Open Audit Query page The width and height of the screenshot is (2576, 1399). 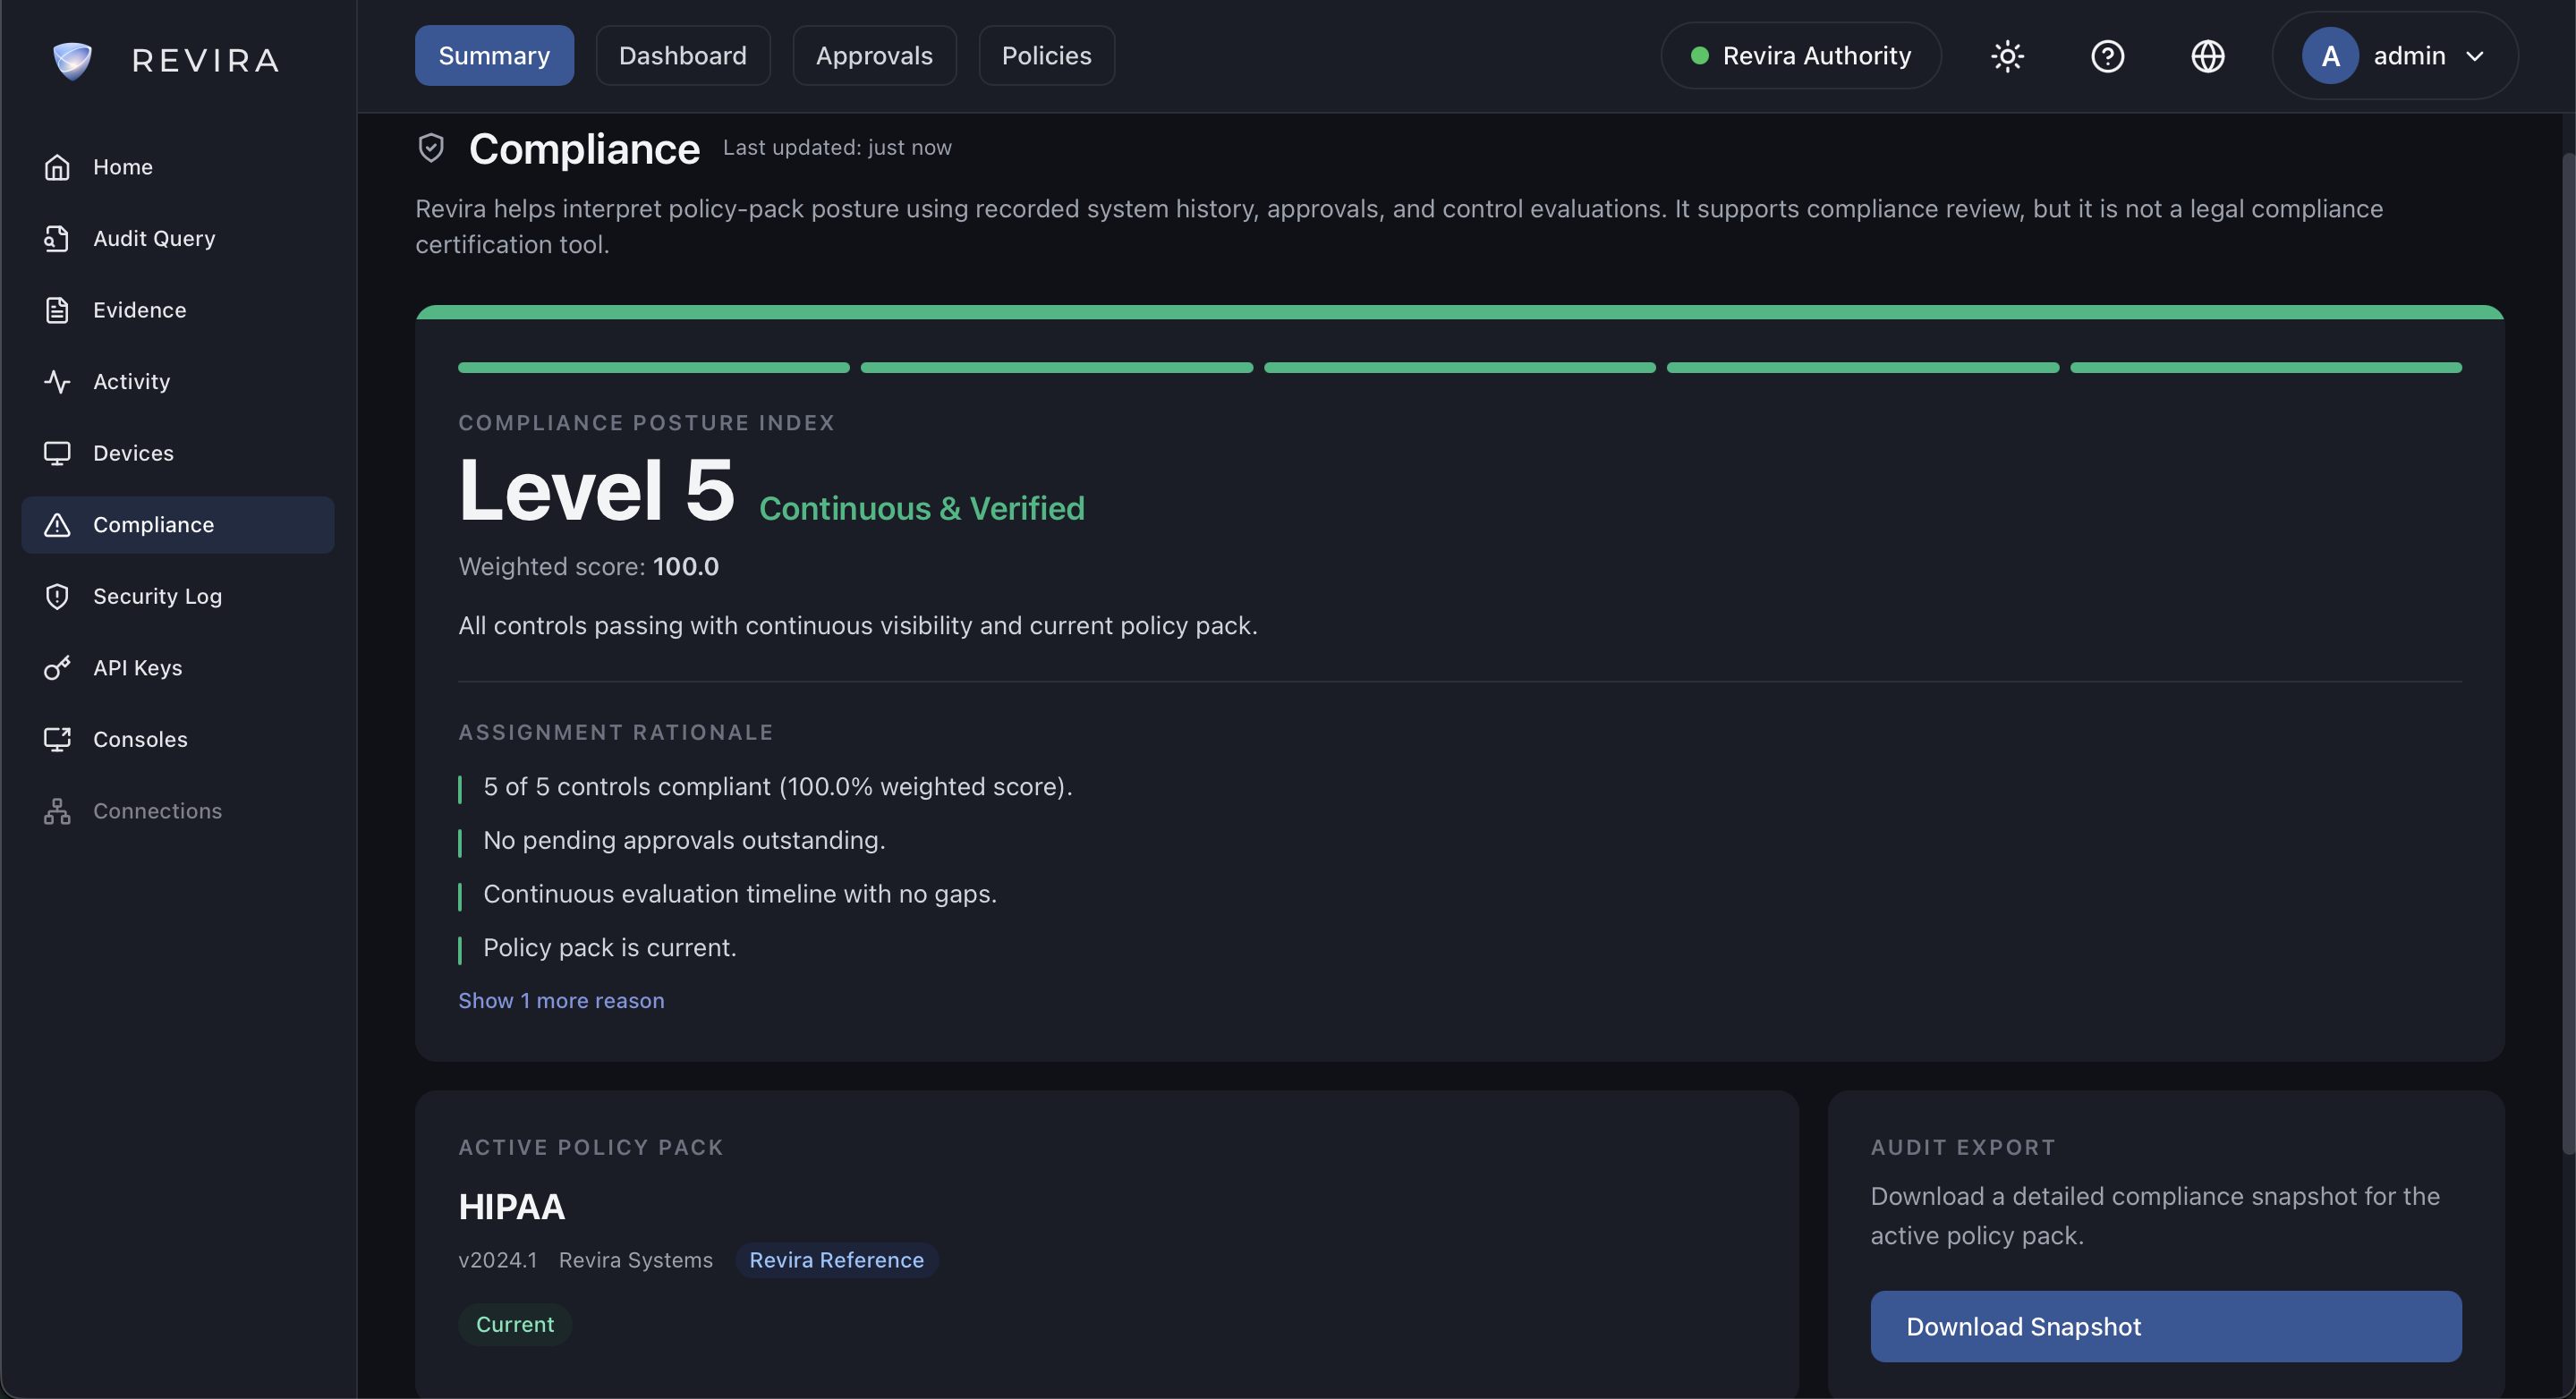178,238
